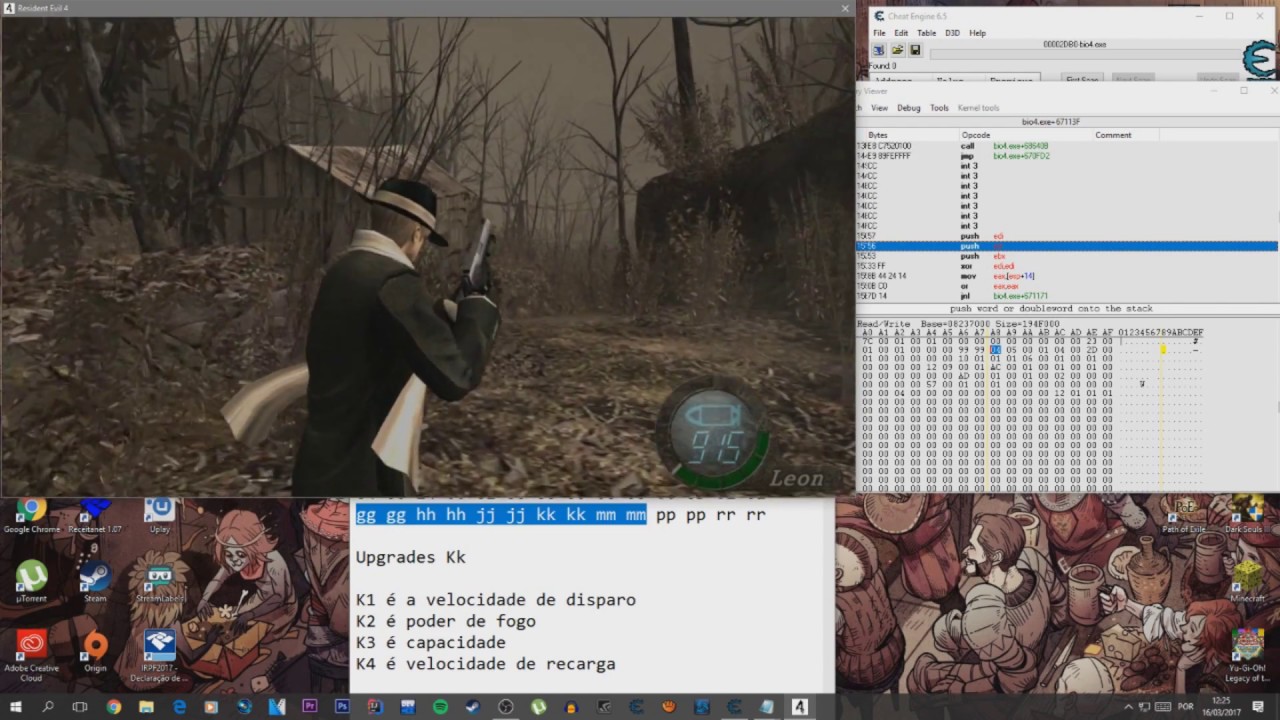Open the Kernel tools menu in Memory Viewer
Screen dimensions: 1280x720
(x=978, y=108)
